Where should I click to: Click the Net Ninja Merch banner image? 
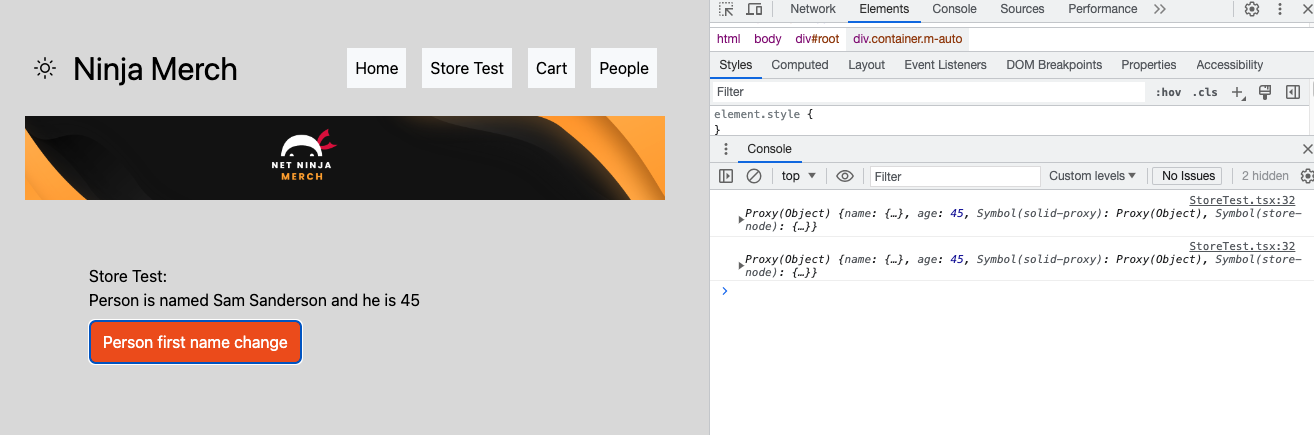pyautogui.click(x=345, y=158)
